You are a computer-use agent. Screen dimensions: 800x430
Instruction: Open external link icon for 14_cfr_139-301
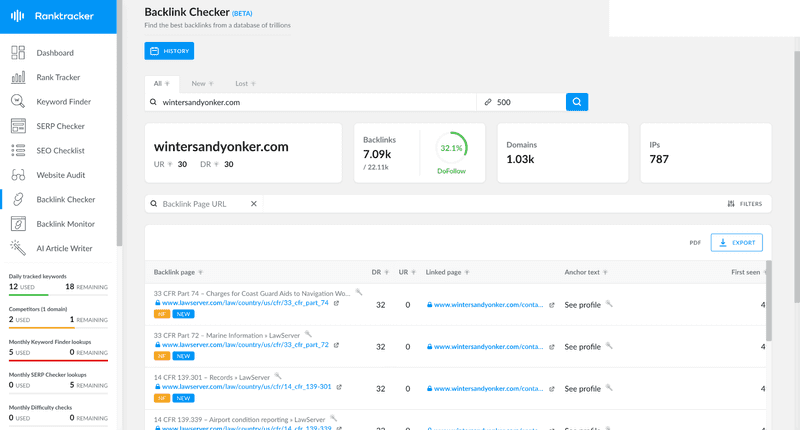tap(339, 387)
